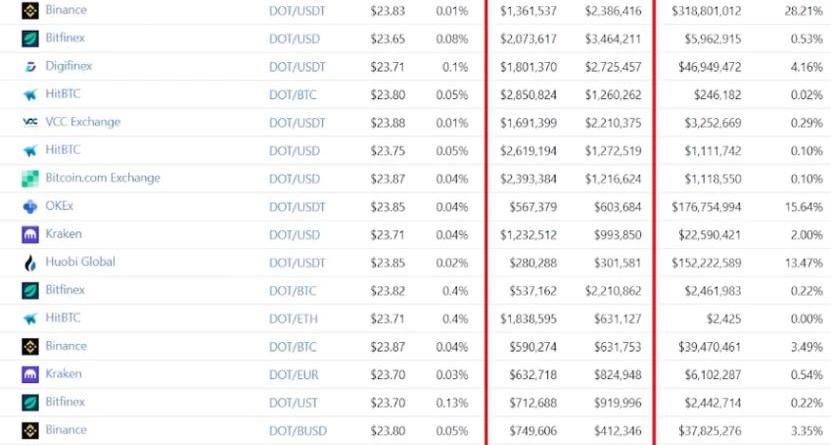This screenshot has height=445, width=831.
Task: Open the OKEx exchange name link
Action: pyautogui.click(x=60, y=206)
